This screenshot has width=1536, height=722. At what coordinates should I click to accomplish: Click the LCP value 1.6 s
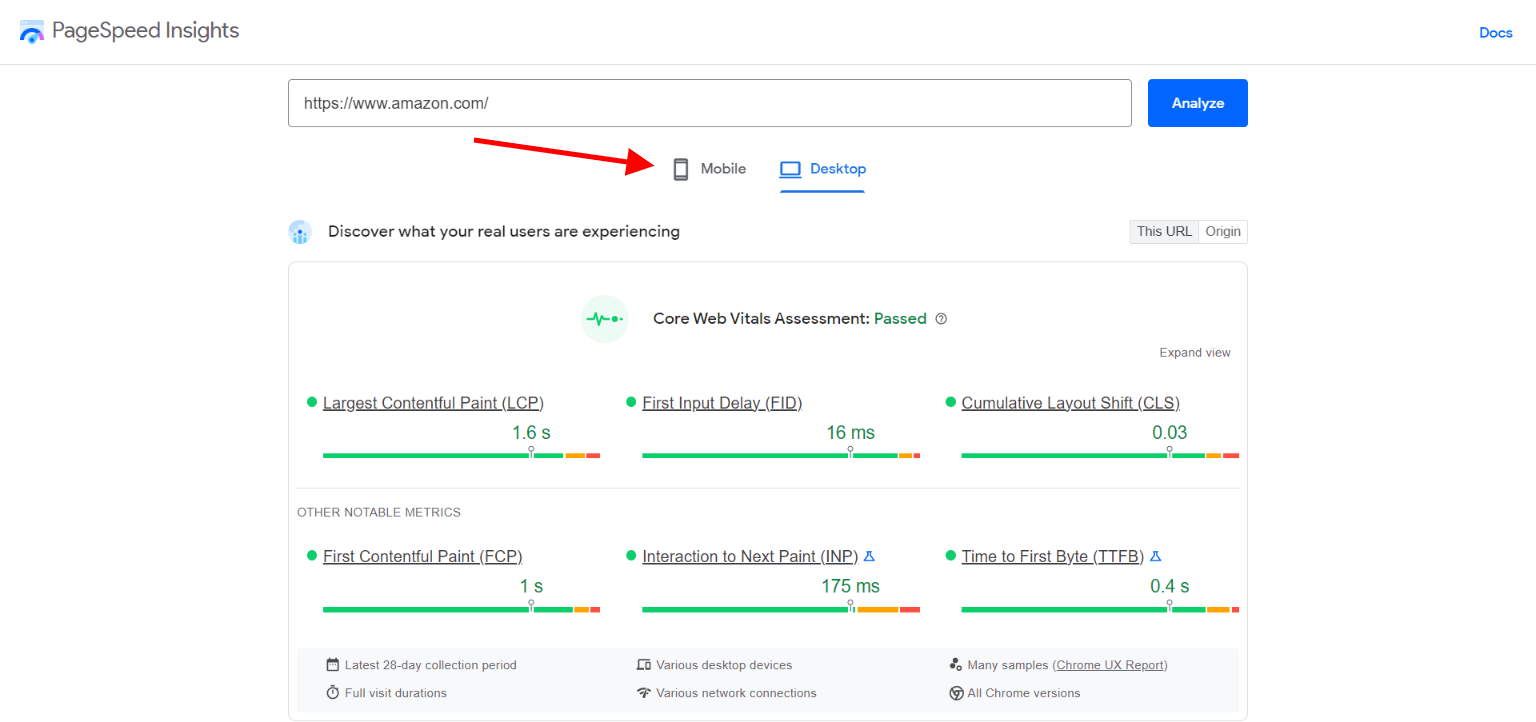coord(531,433)
